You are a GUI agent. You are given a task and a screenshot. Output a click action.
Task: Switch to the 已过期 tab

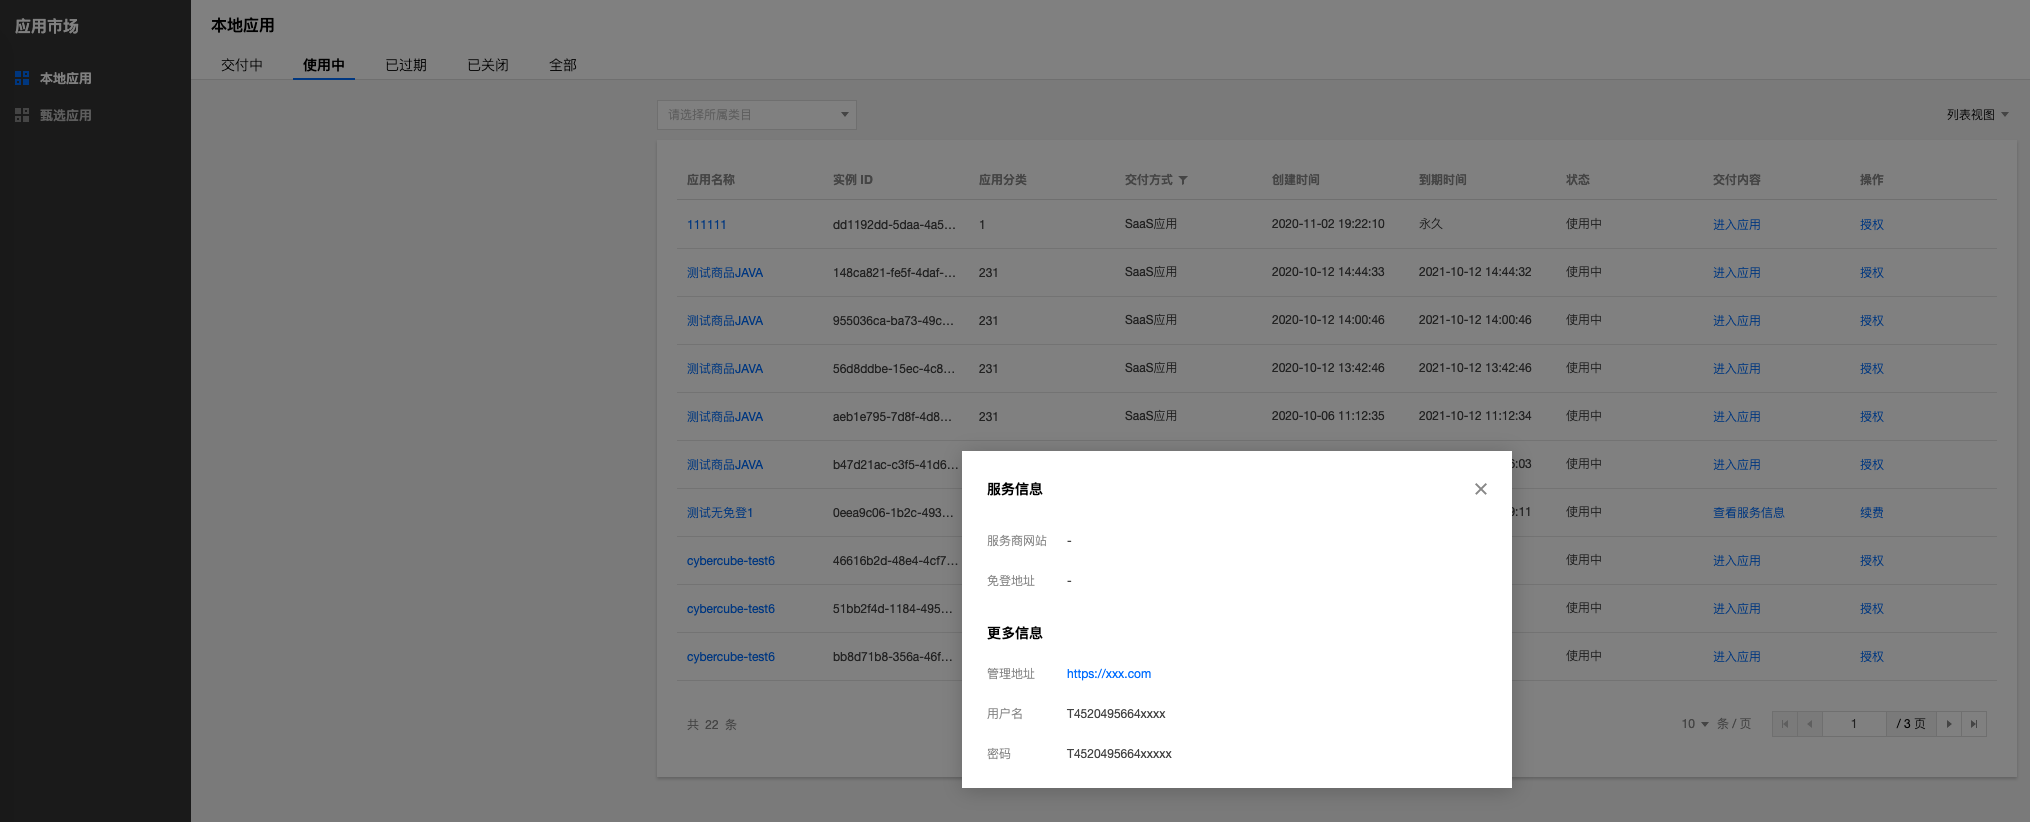coord(406,65)
